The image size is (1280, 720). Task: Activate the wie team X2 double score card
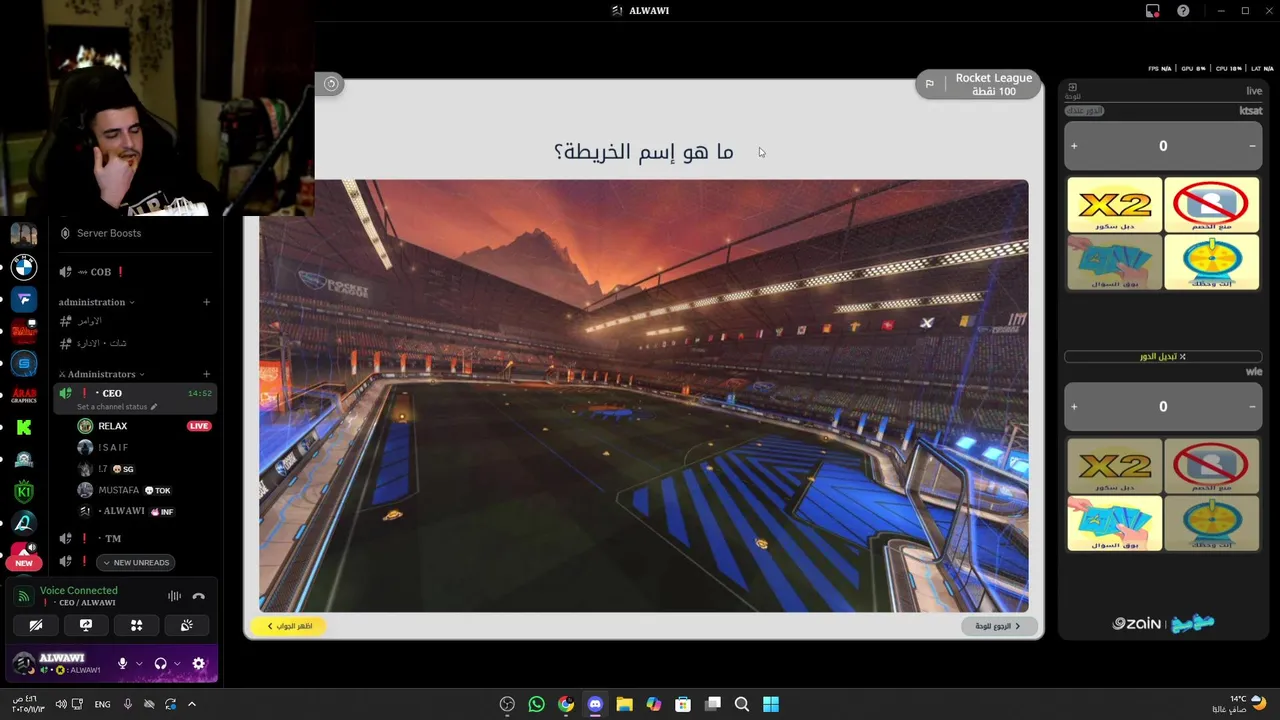click(1114, 466)
